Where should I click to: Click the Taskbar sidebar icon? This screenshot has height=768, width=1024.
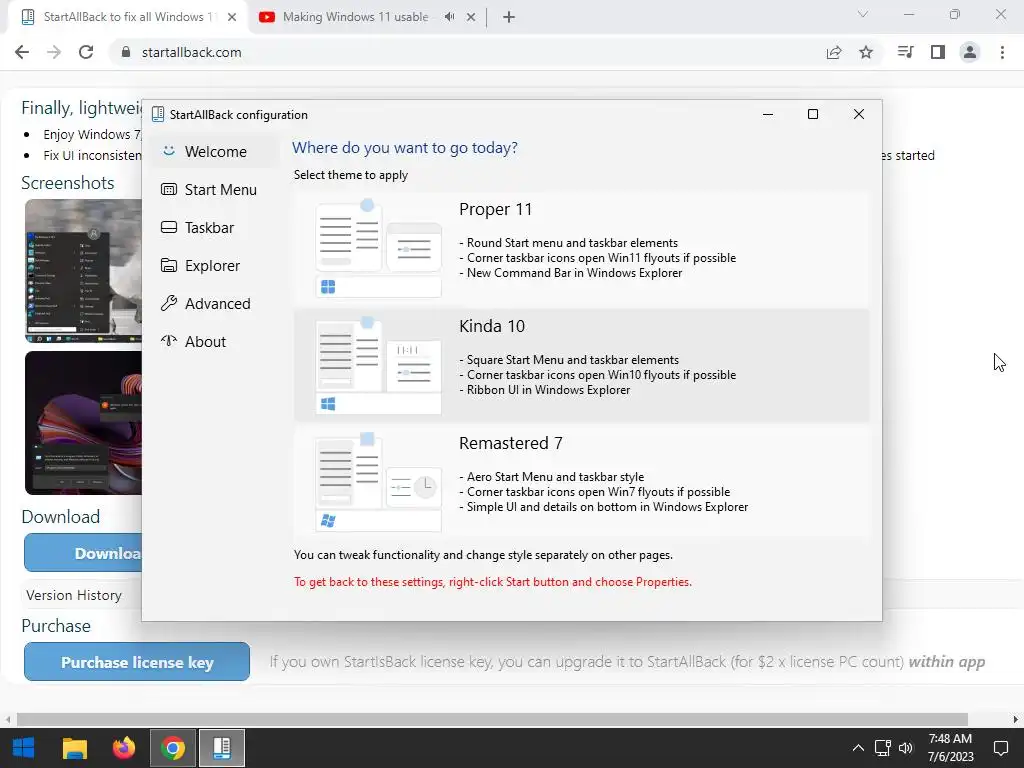[x=168, y=227]
